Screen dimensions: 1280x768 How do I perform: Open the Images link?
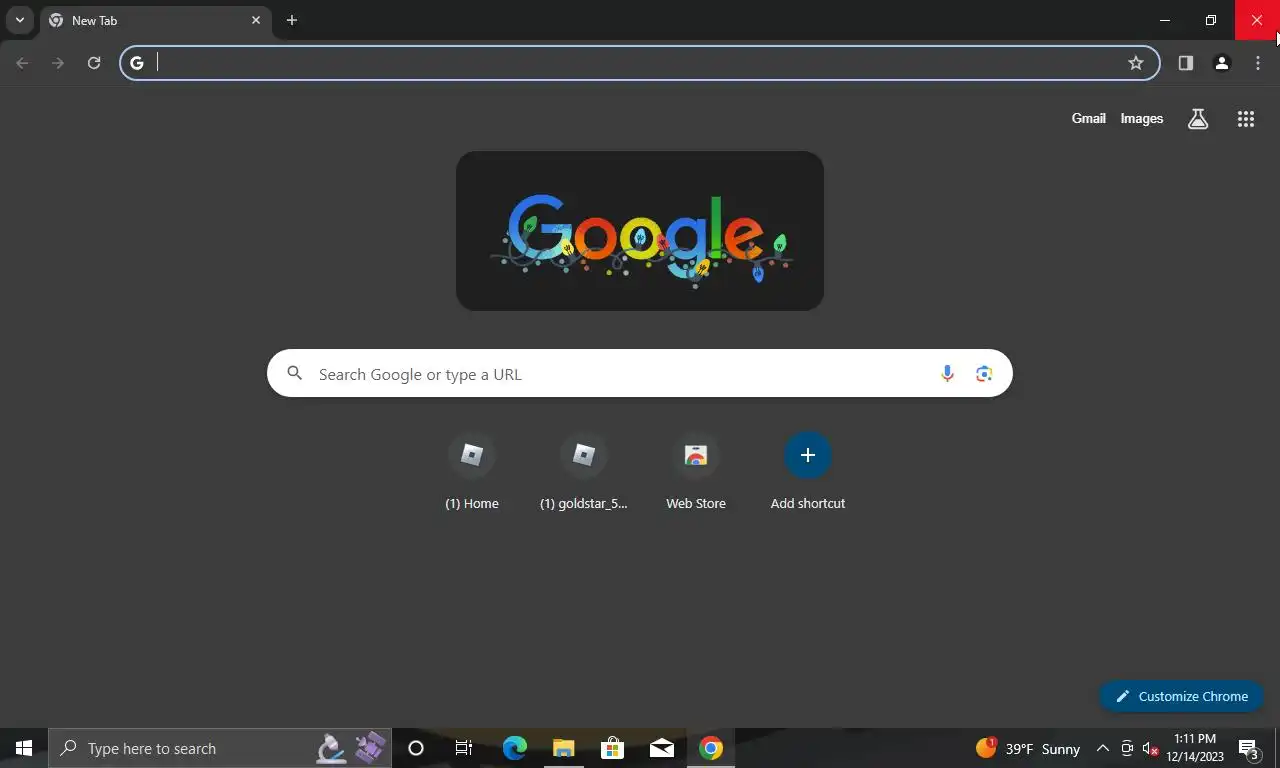click(1142, 118)
